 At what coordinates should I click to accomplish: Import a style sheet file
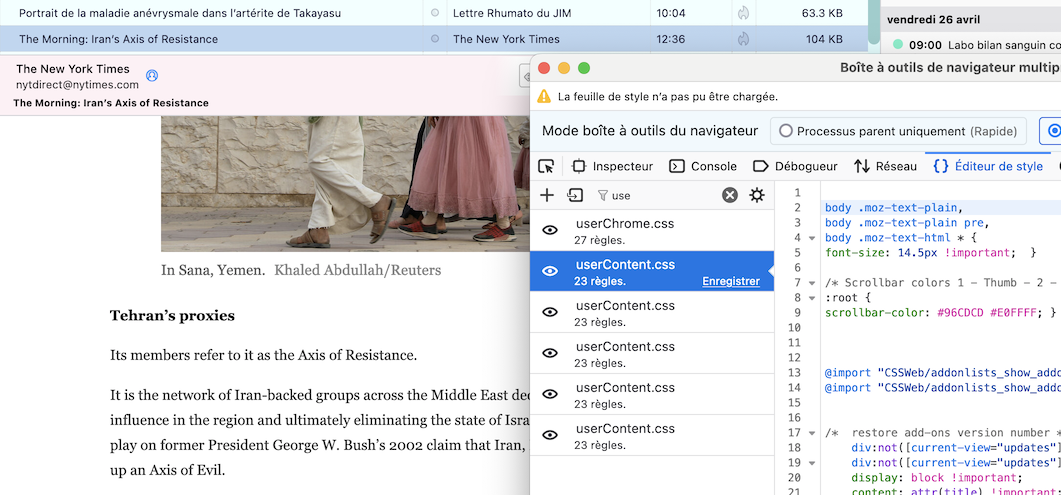pos(575,195)
